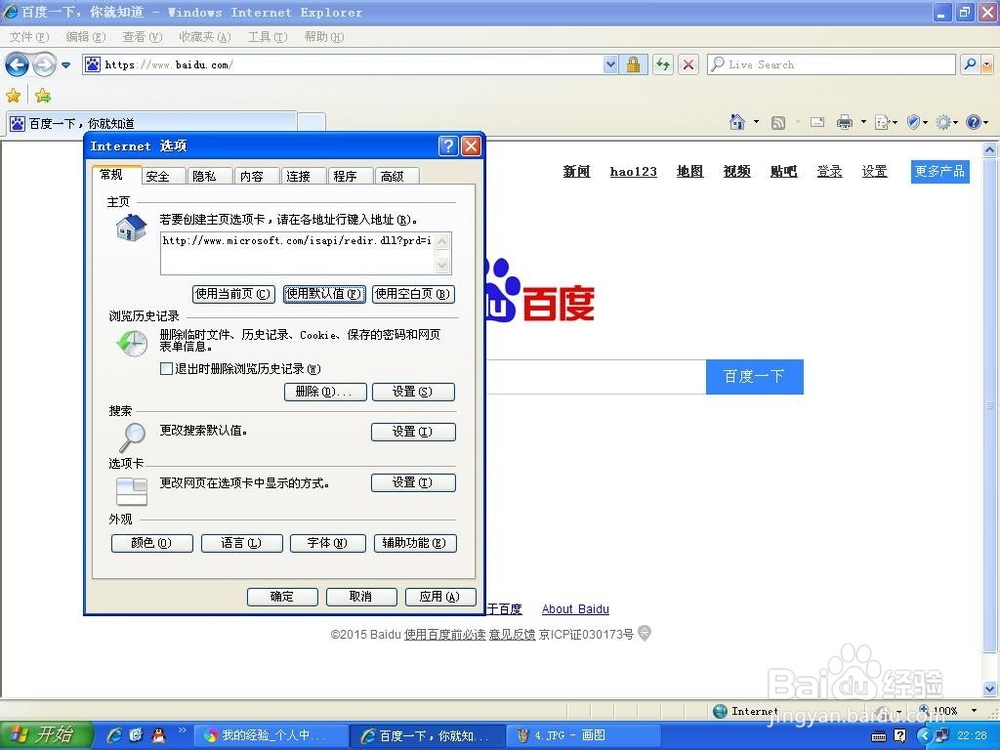Click the 新闻 link on Baidu
Image resolution: width=1000 pixels, height=750 pixels.
(x=577, y=171)
